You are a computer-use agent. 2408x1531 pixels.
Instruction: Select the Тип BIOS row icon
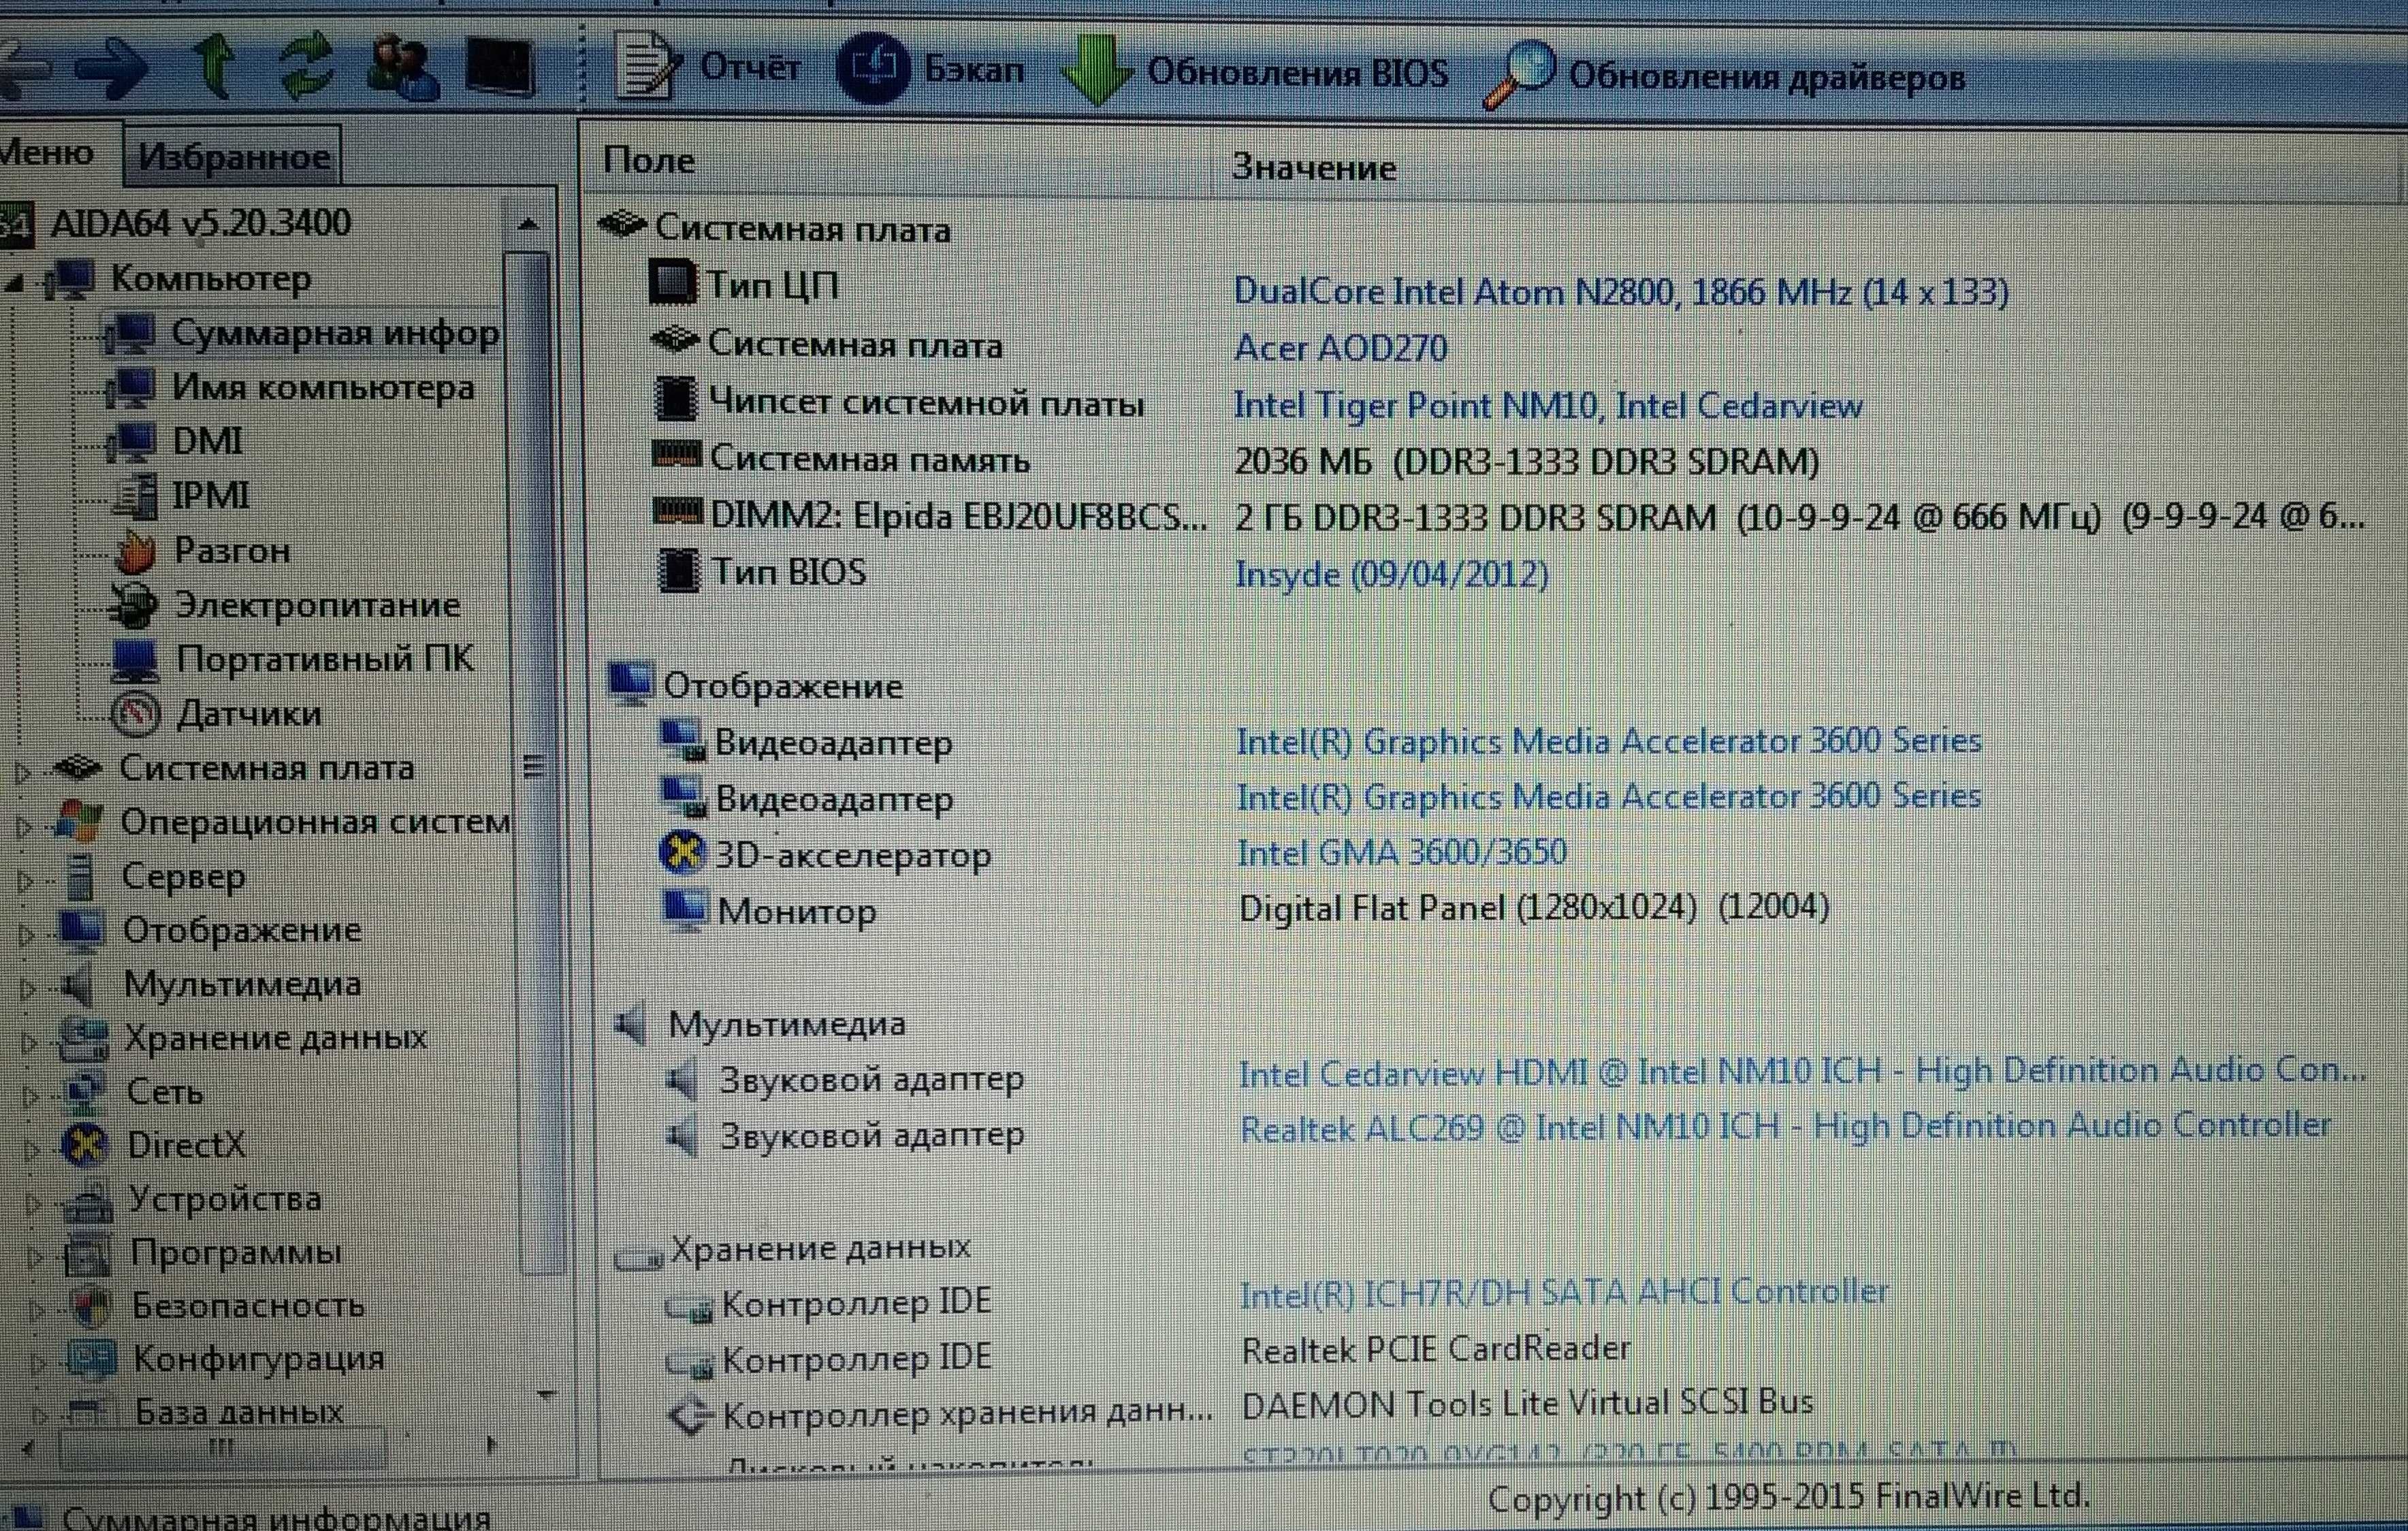coord(679,570)
